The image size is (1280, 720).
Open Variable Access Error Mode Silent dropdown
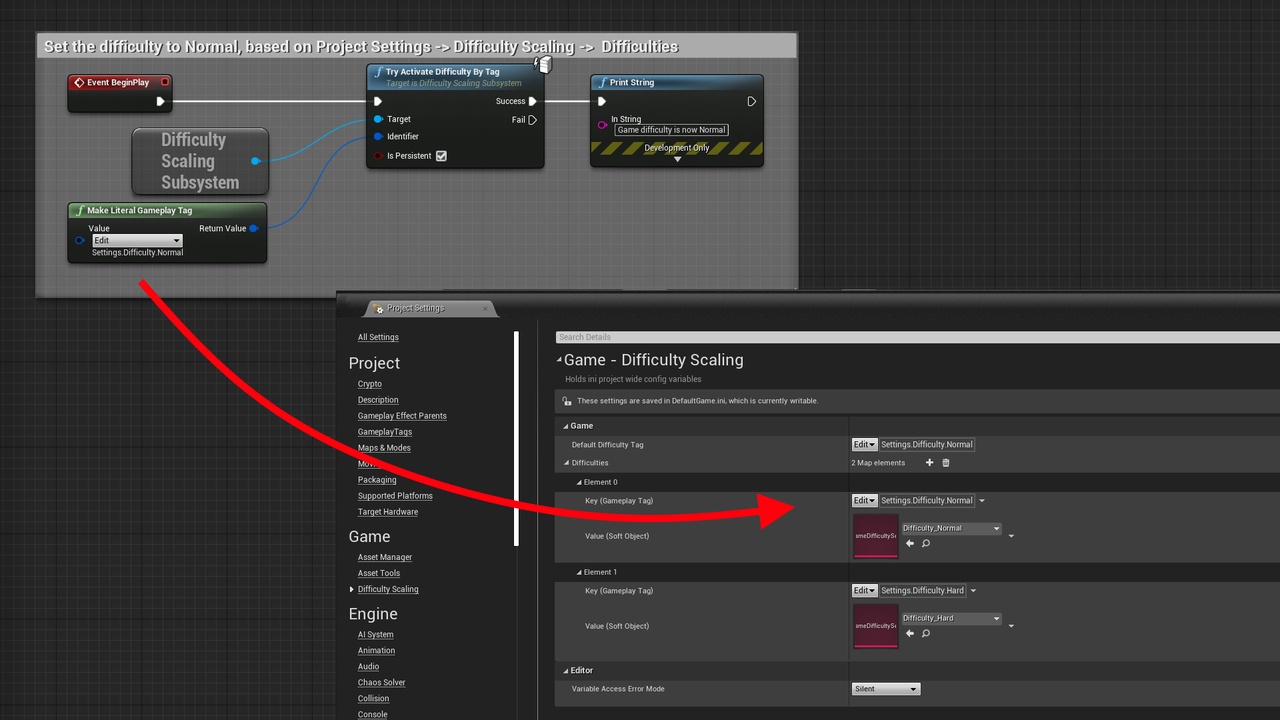point(886,689)
